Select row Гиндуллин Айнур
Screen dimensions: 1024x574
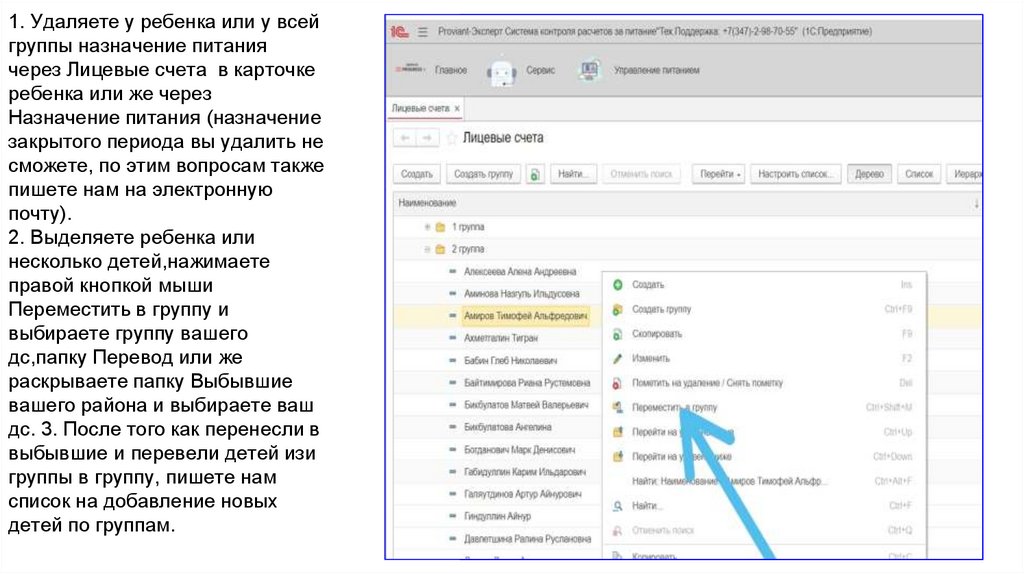coord(497,517)
